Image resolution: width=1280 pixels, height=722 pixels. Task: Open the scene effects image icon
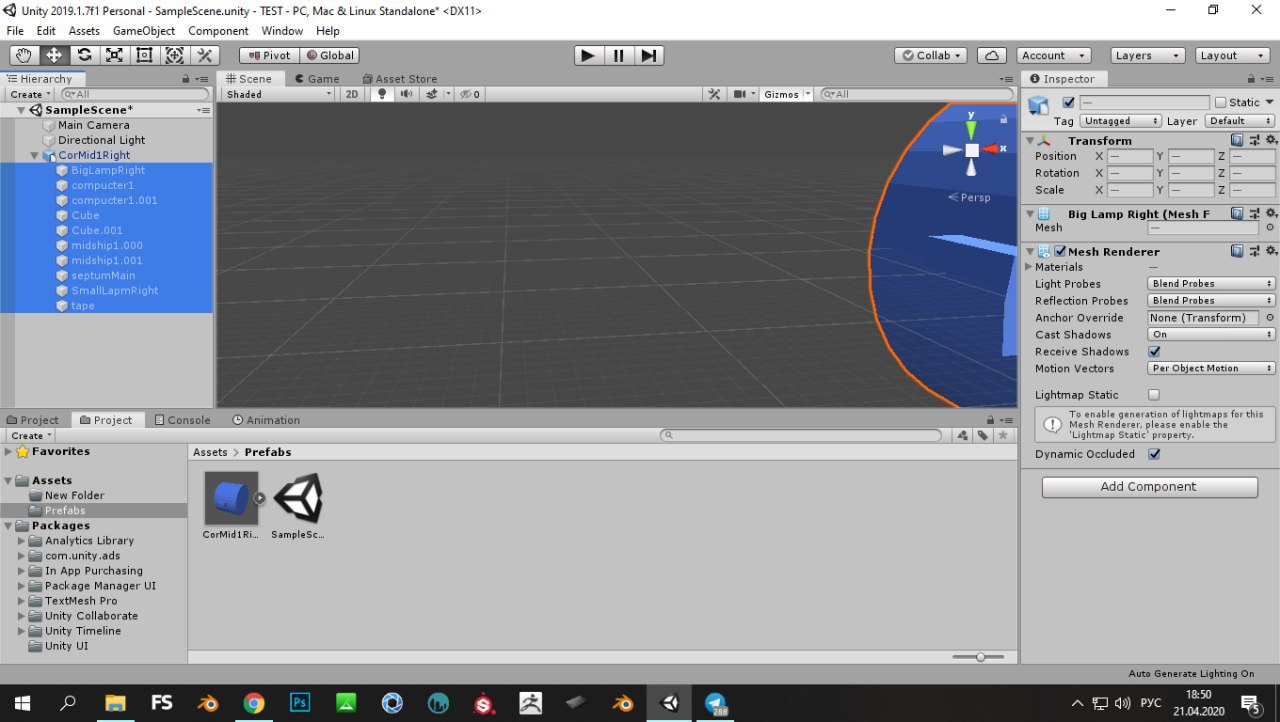click(432, 94)
